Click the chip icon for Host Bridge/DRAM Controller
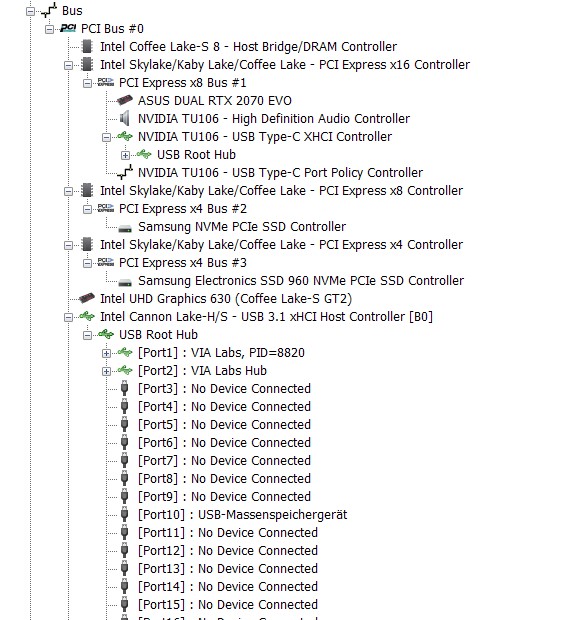Screen dimensions: 568x620 click(87, 47)
